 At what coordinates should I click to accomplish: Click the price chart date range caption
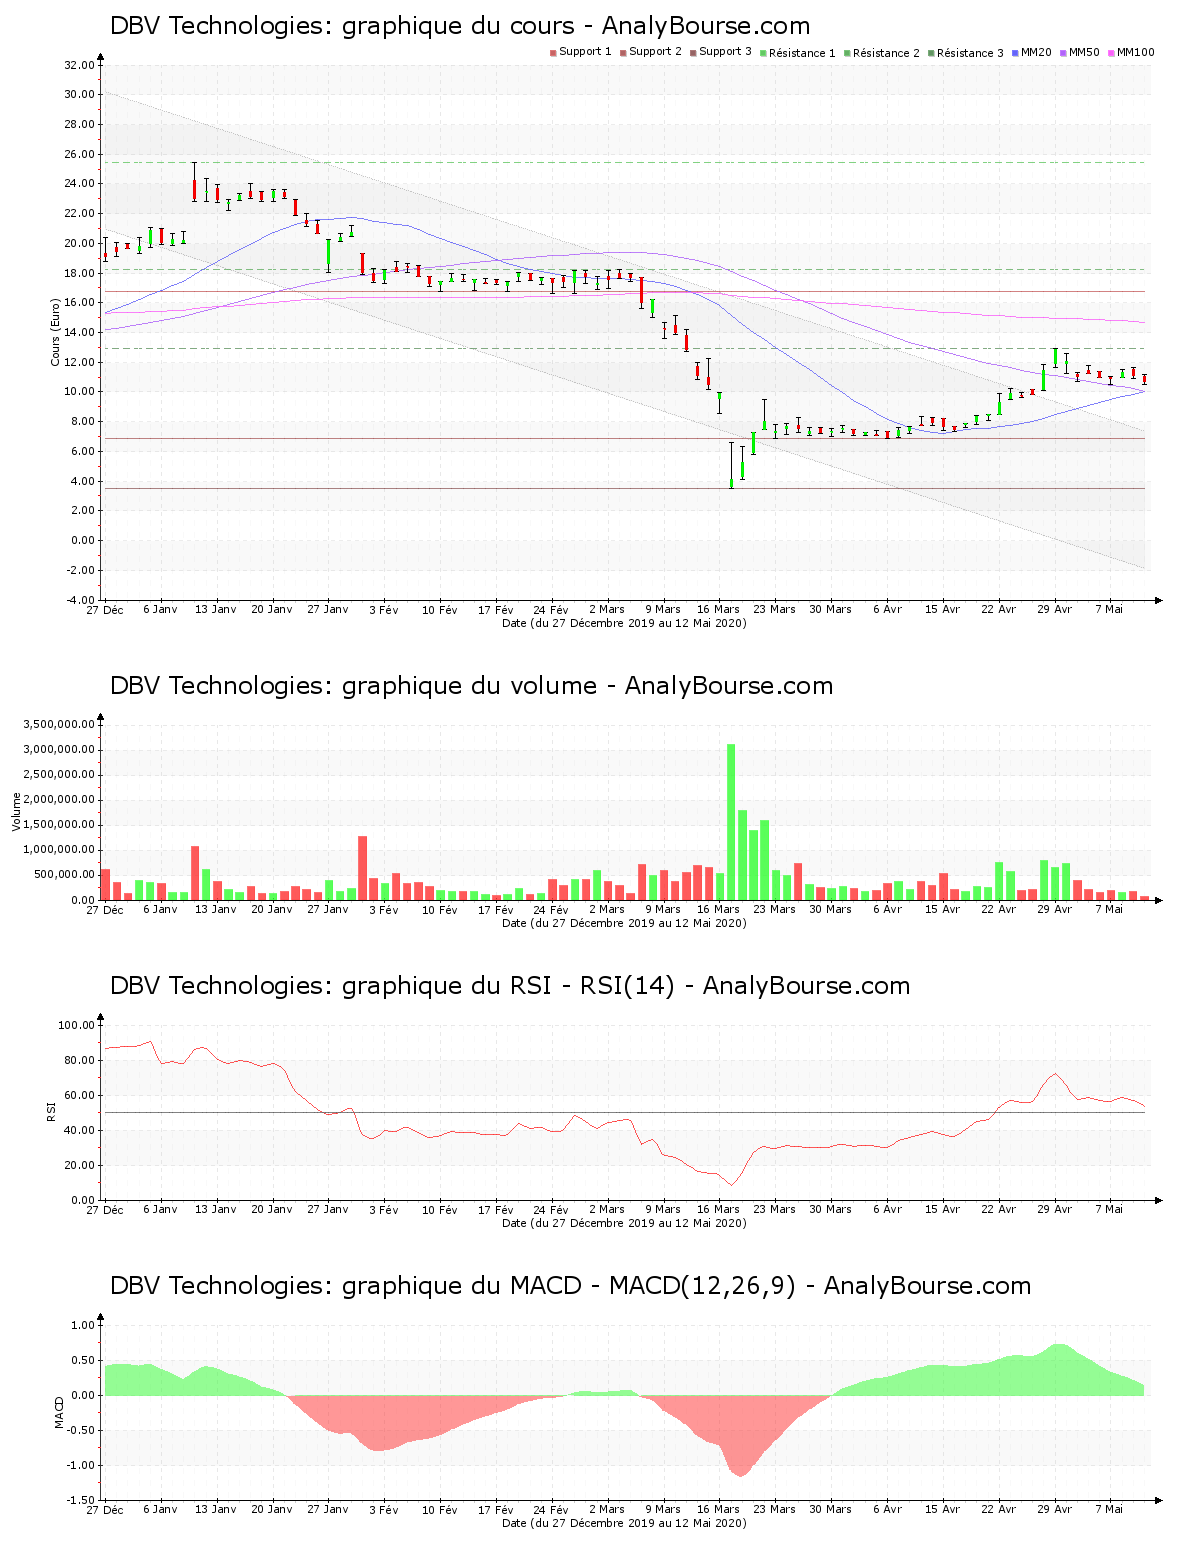click(624, 623)
